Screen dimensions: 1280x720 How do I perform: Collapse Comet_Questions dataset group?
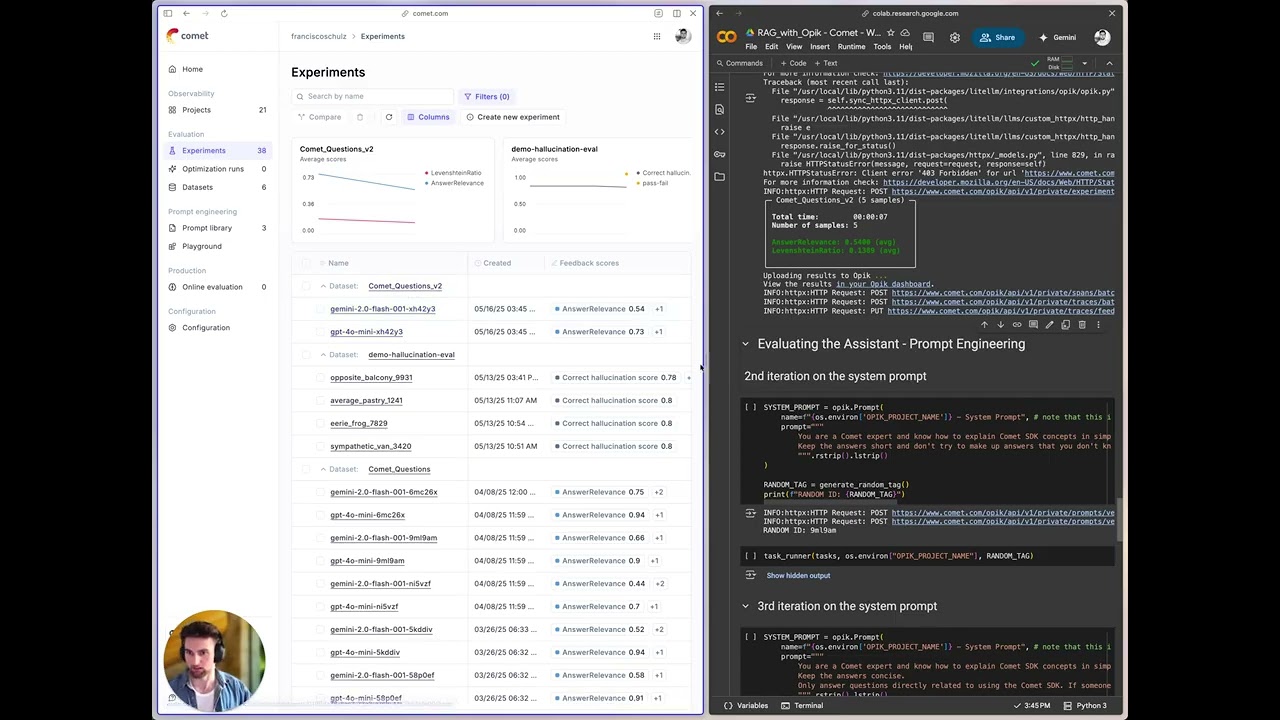coord(323,469)
